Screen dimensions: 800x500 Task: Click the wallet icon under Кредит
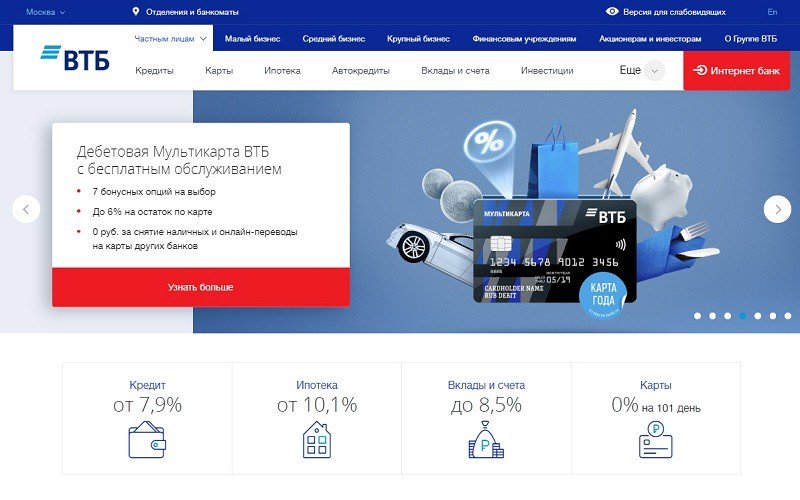coord(147,439)
